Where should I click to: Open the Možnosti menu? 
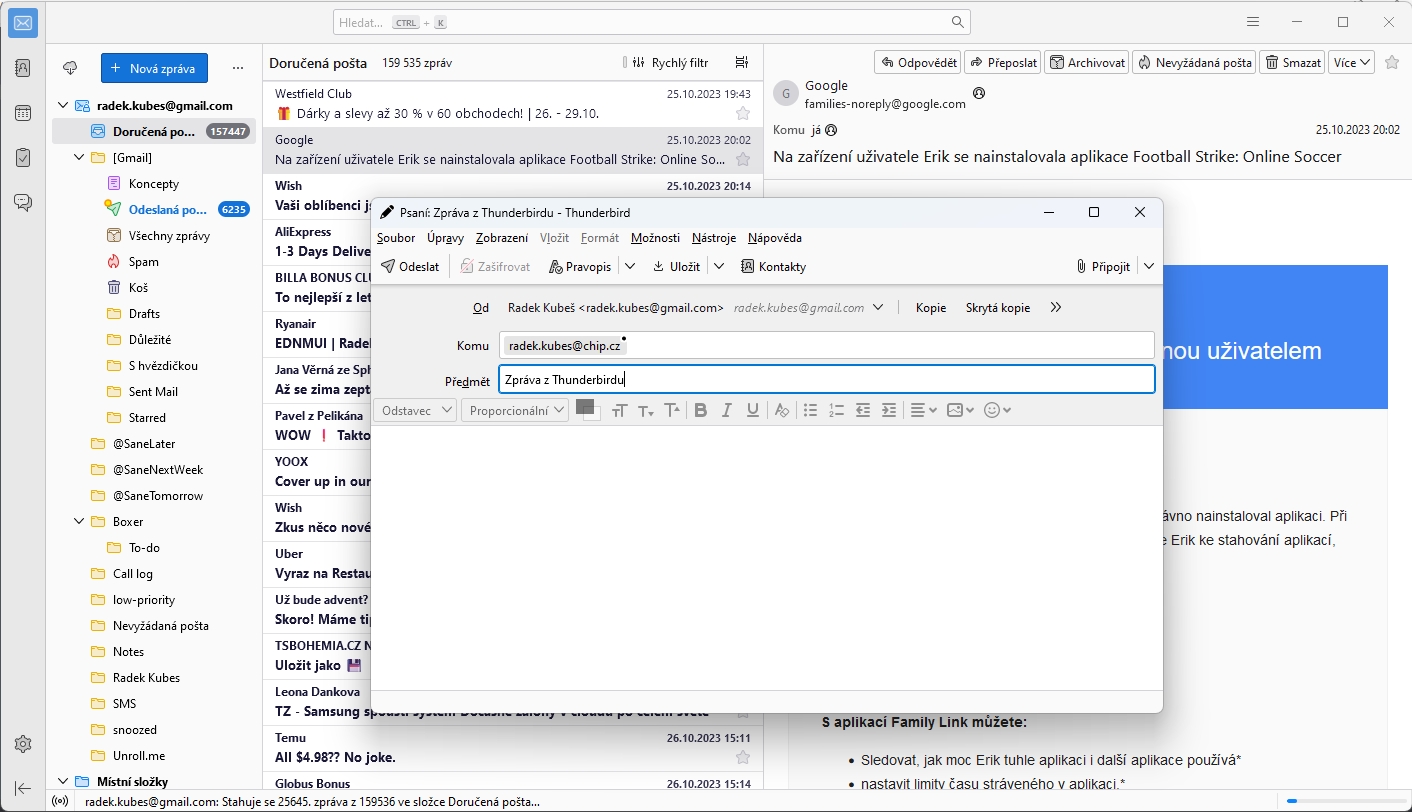pos(655,238)
